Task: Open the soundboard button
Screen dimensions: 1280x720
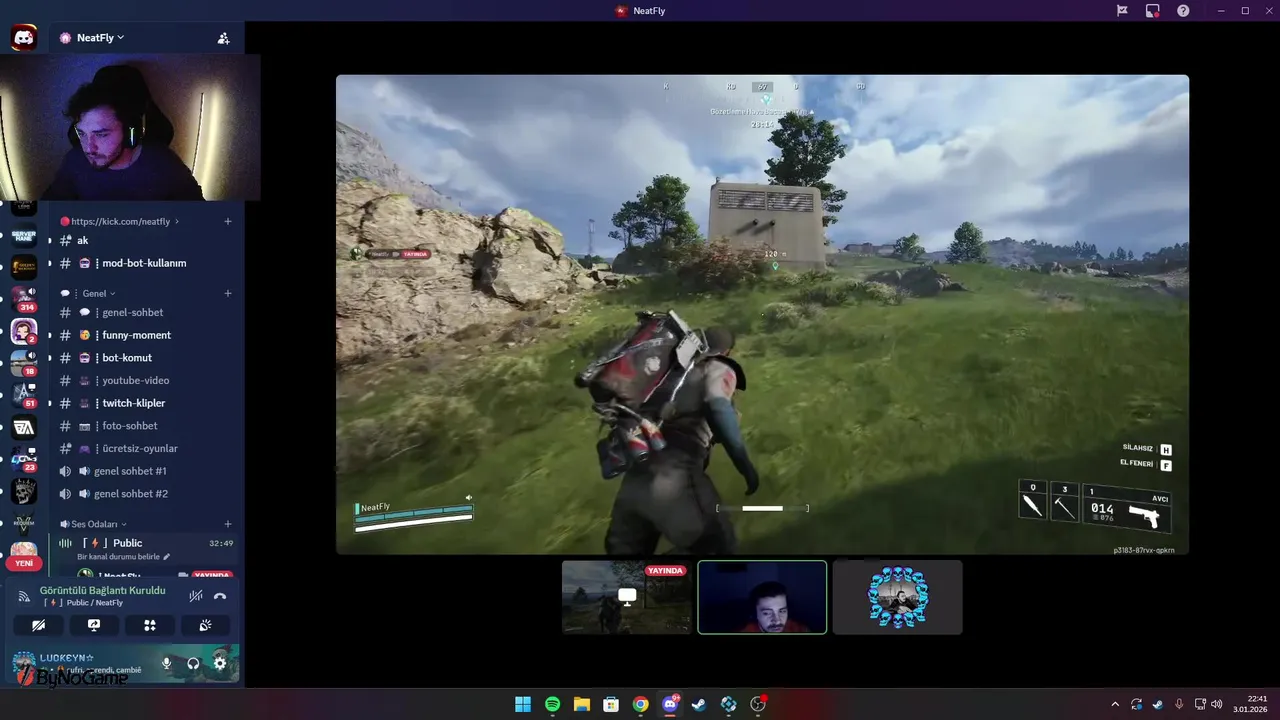Action: coord(205,625)
